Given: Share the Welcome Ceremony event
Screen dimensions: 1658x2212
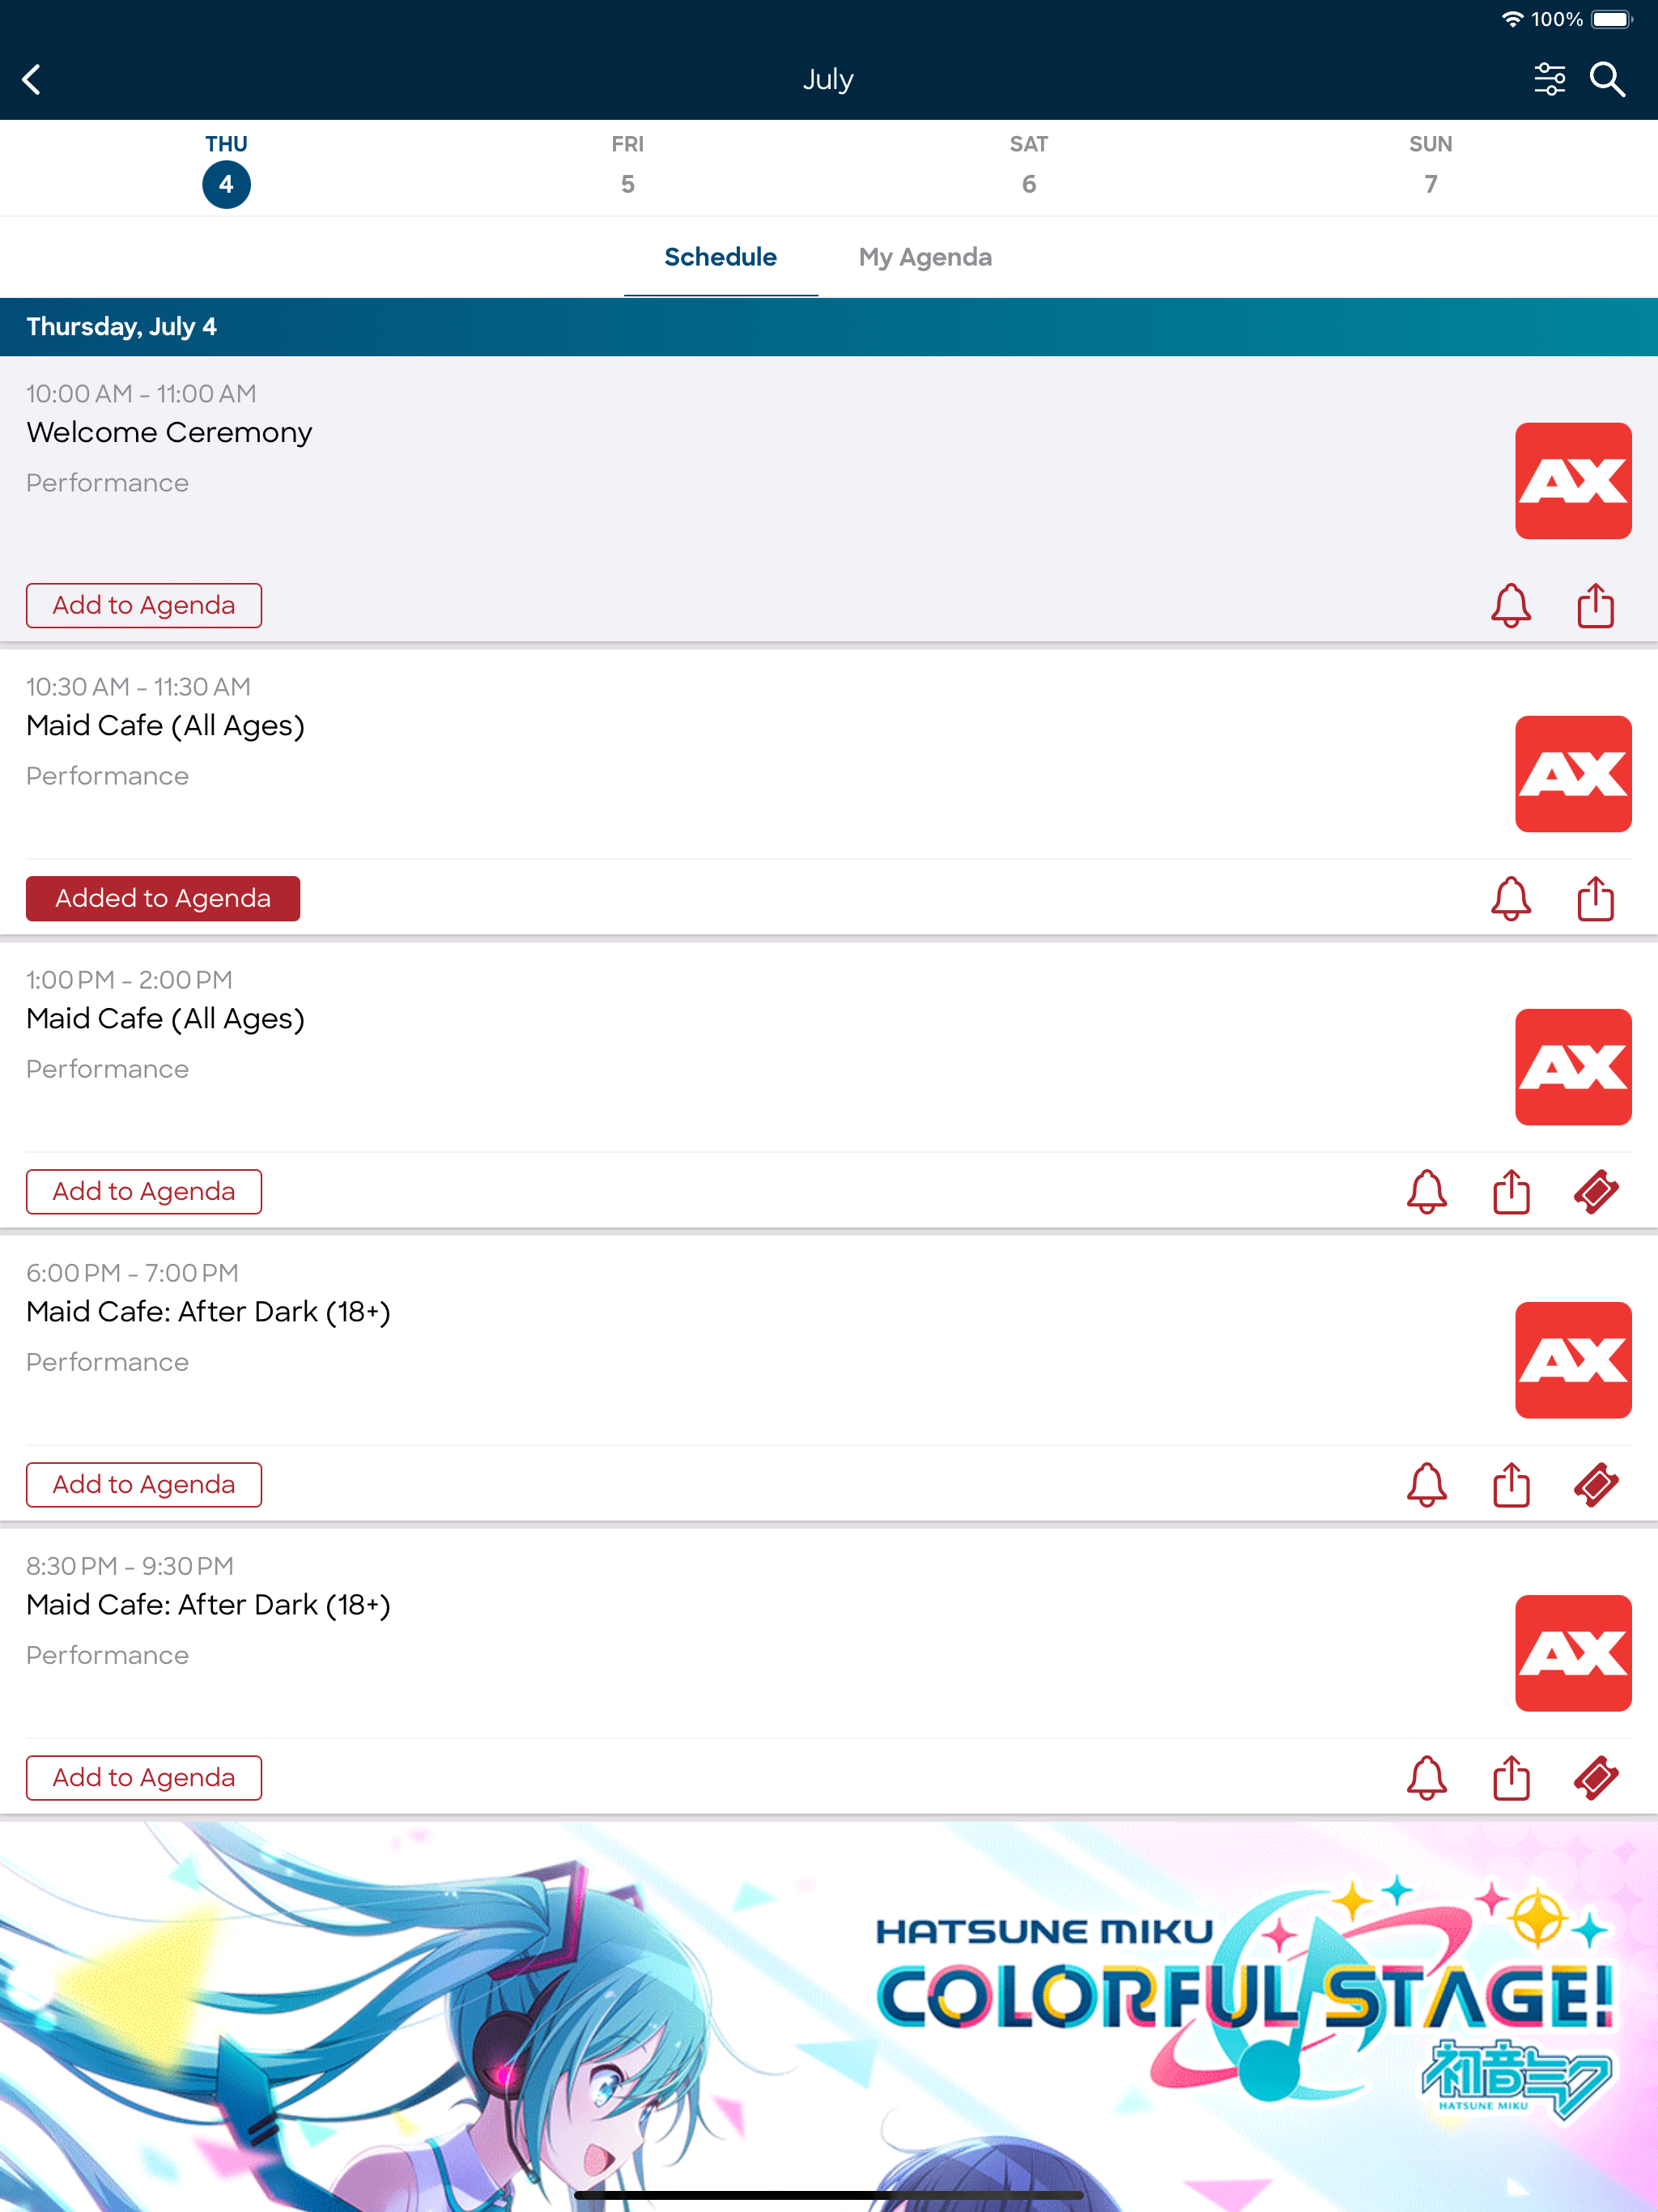Looking at the screenshot, I should tap(1595, 605).
